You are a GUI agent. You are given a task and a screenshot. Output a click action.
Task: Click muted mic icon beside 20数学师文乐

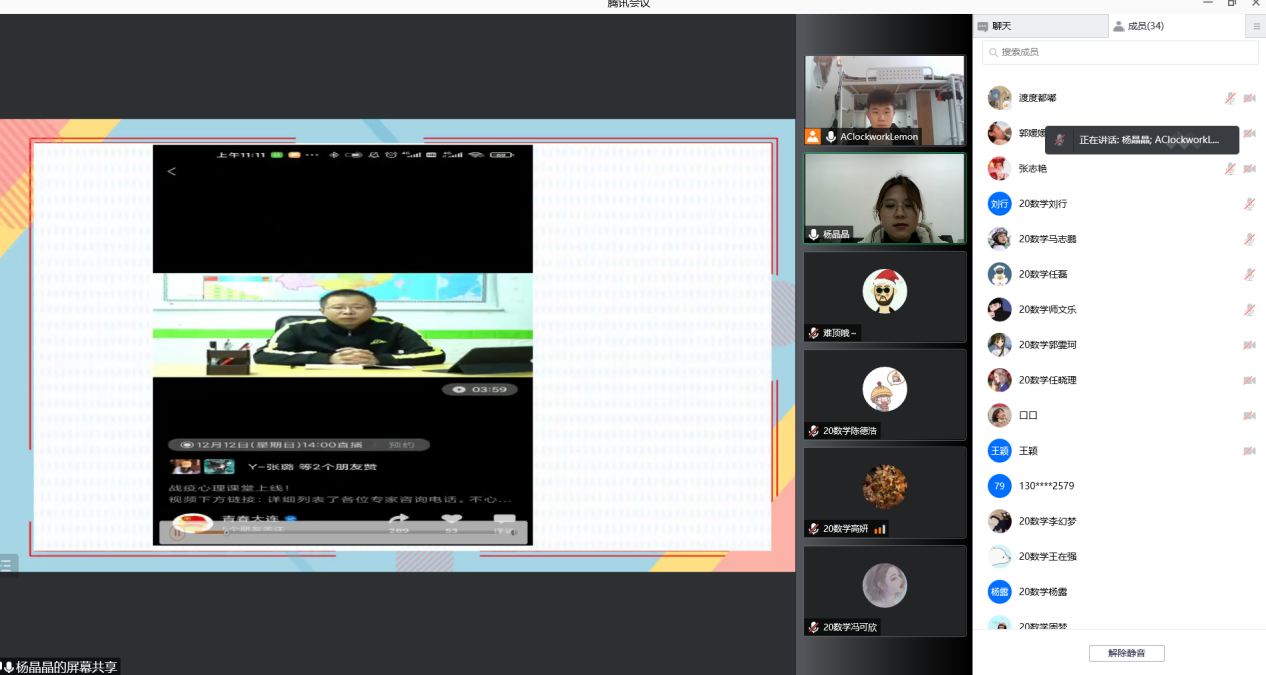click(1249, 310)
